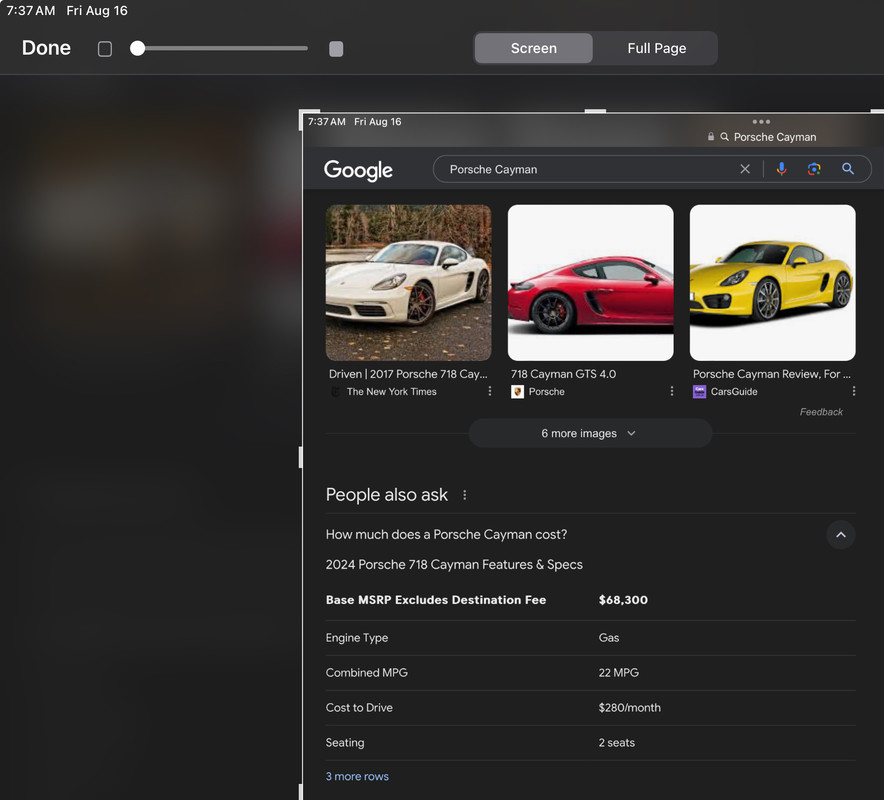884x800 pixels.
Task: Collapse 'How much does a Porsche Cayman cost?'
Action: point(446,534)
